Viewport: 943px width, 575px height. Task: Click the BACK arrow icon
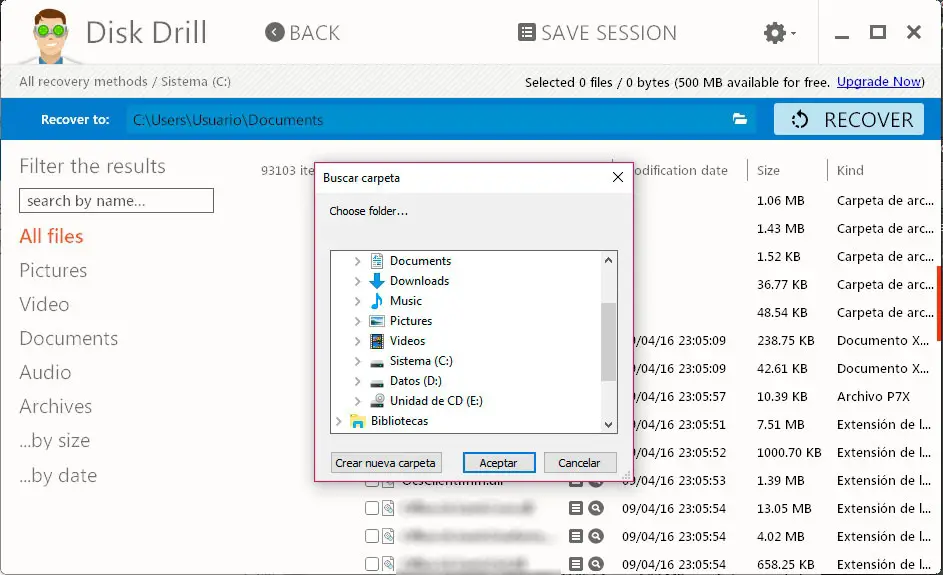click(274, 32)
